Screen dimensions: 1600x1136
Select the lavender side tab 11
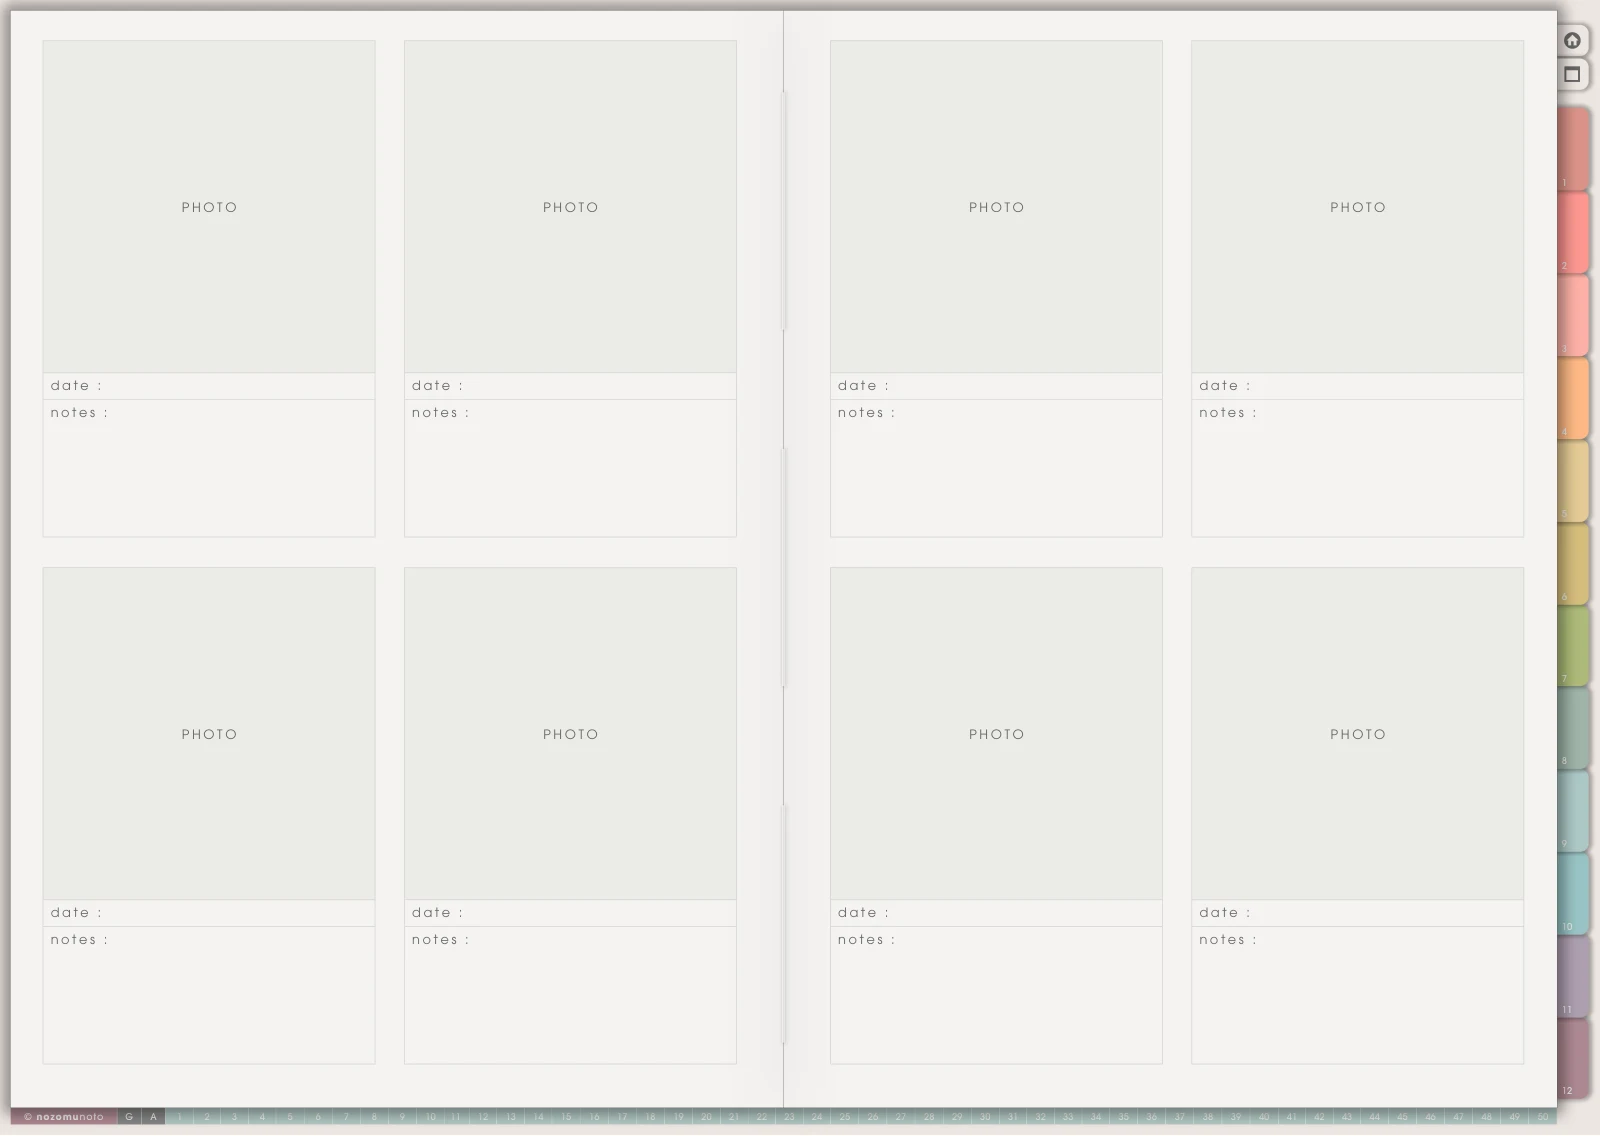[1573, 976]
